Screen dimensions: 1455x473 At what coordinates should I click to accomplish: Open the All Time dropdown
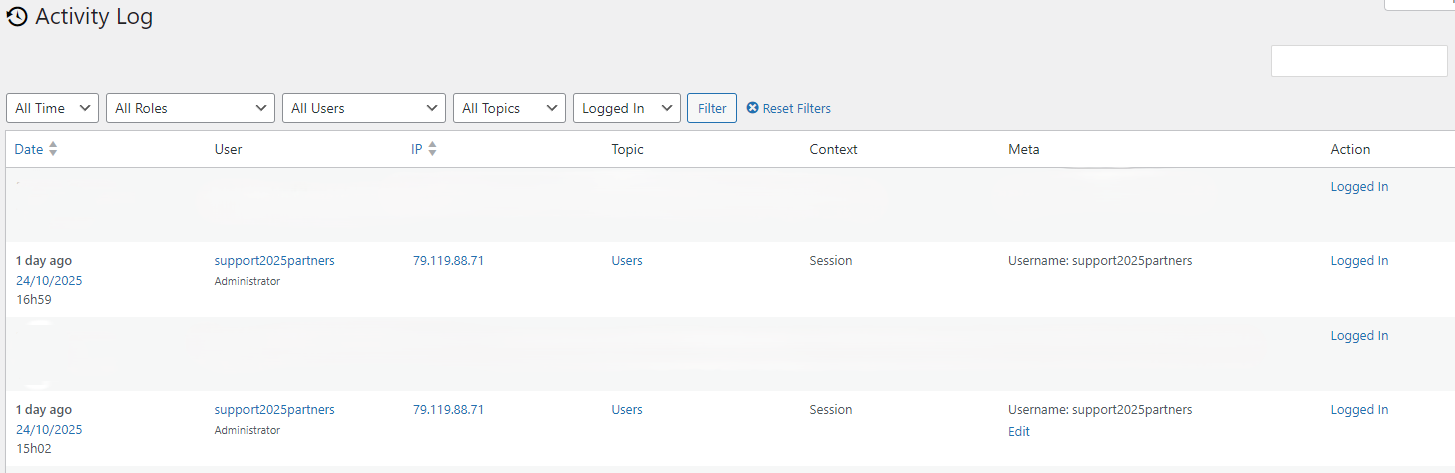(53, 108)
